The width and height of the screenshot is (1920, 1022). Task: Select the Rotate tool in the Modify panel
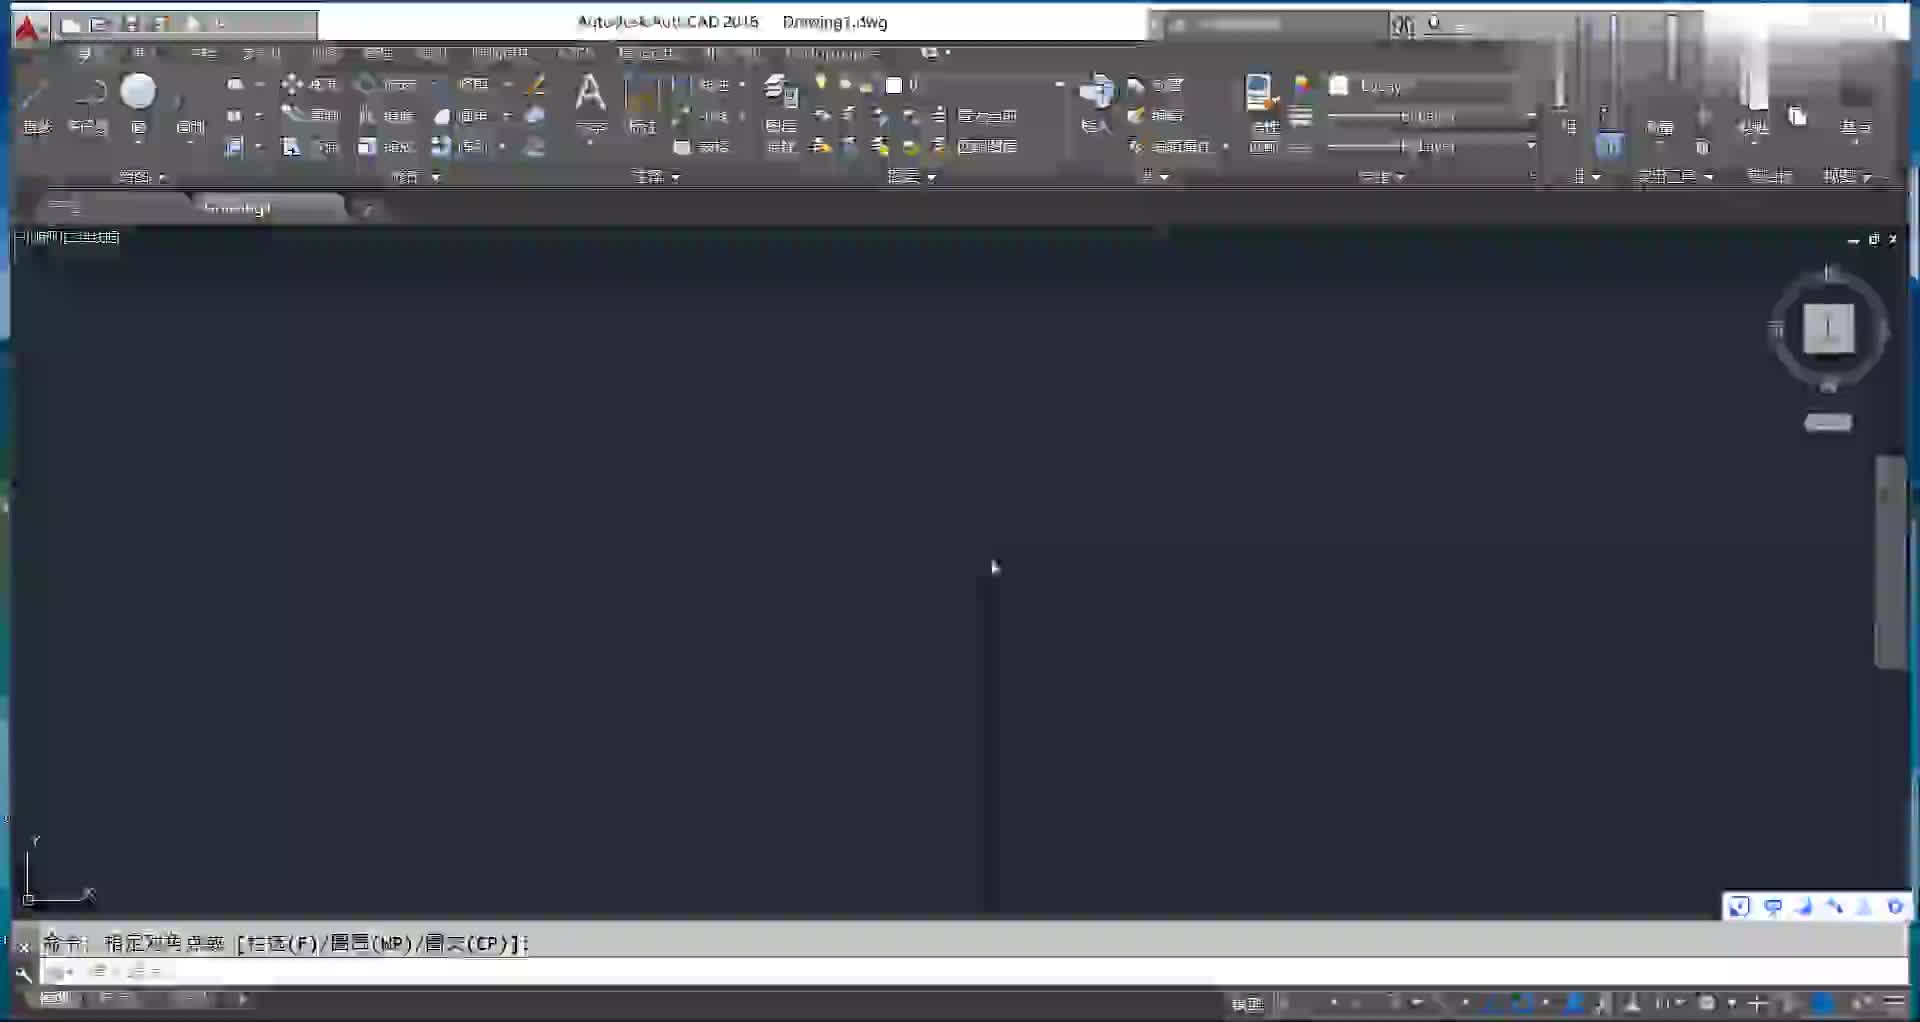coord(386,84)
